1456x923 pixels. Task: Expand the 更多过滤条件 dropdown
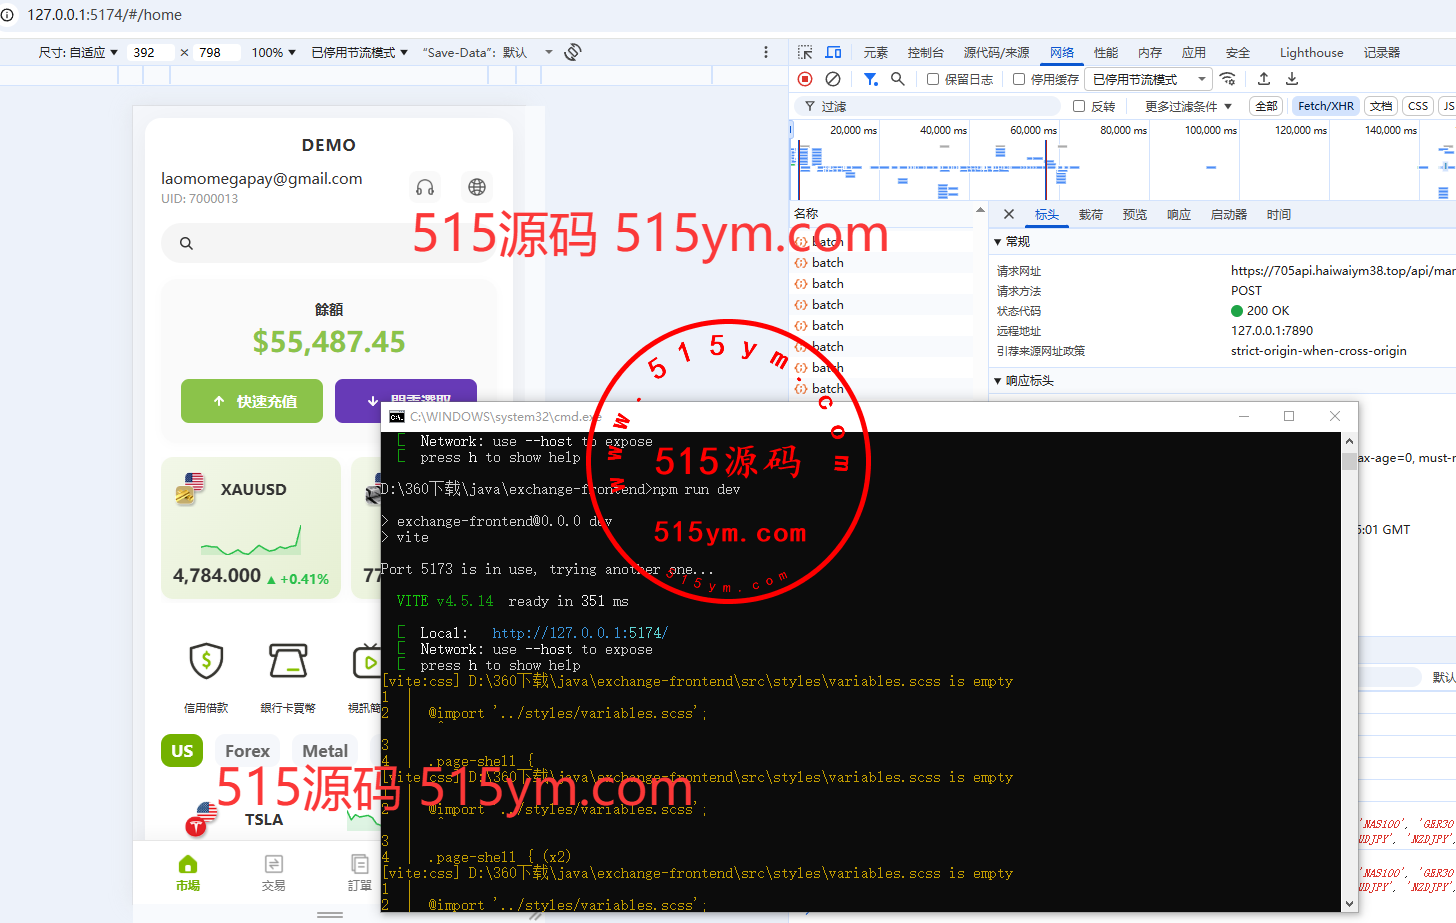click(1188, 106)
